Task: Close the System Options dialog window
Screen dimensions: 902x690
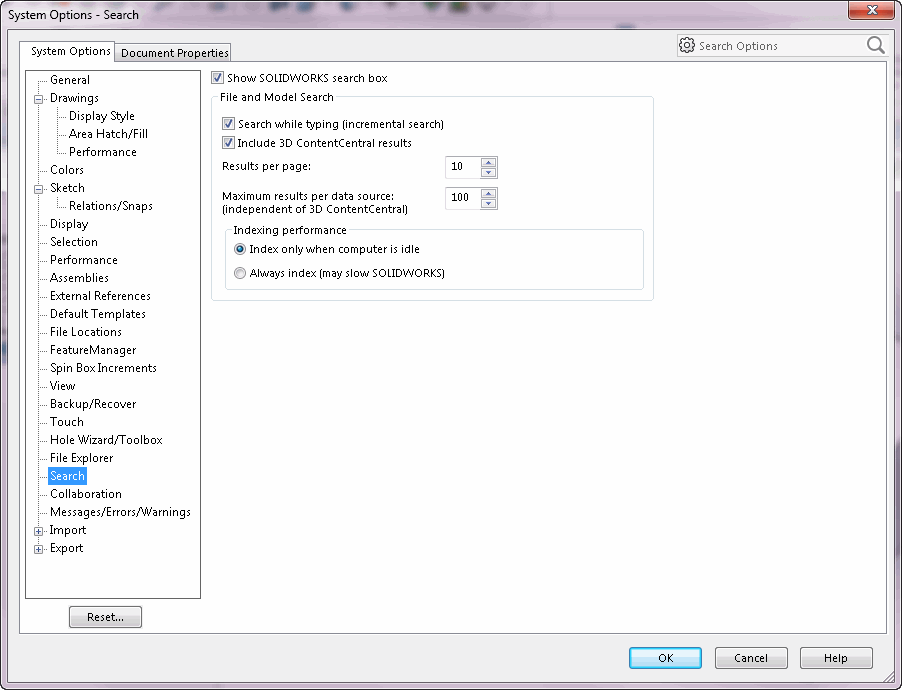Action: point(872,10)
